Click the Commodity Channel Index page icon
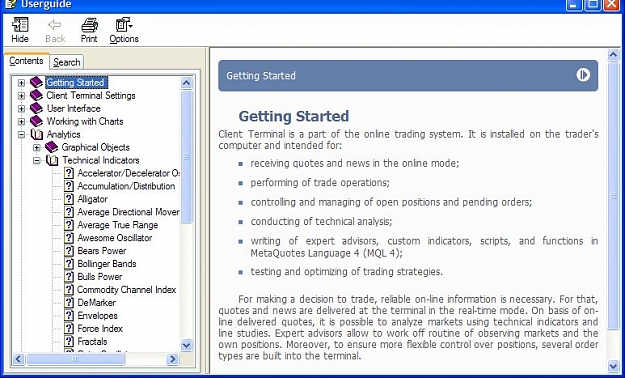Image resolution: width=625 pixels, height=378 pixels. [69, 290]
